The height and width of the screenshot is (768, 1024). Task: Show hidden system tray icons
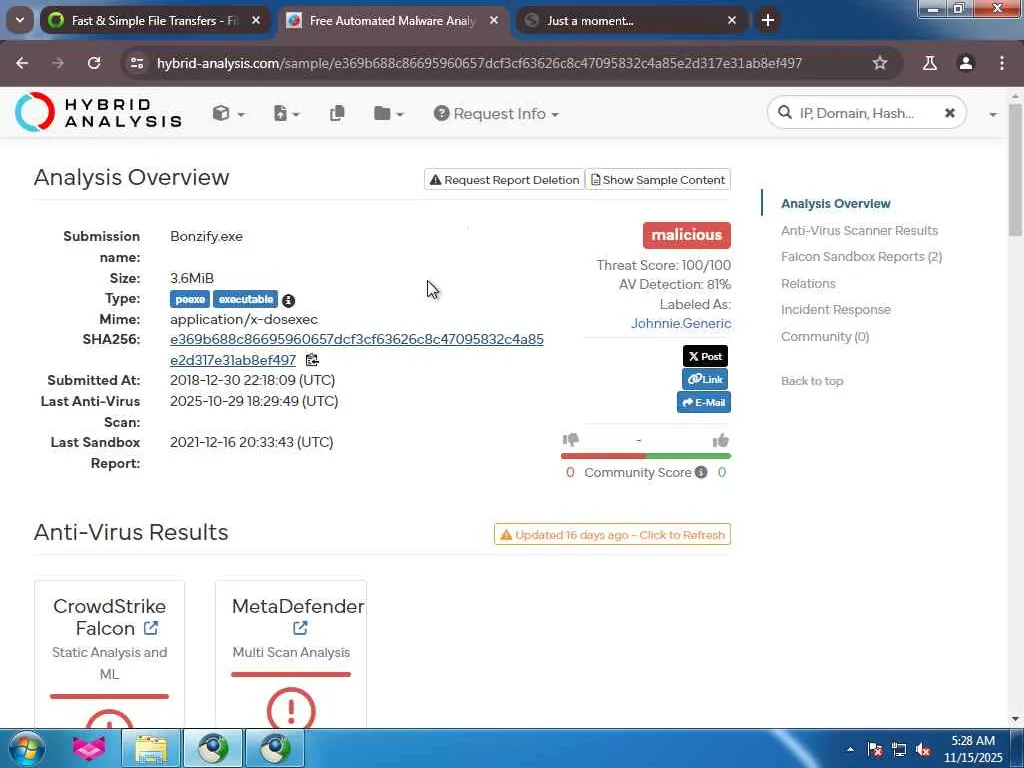(x=850, y=749)
